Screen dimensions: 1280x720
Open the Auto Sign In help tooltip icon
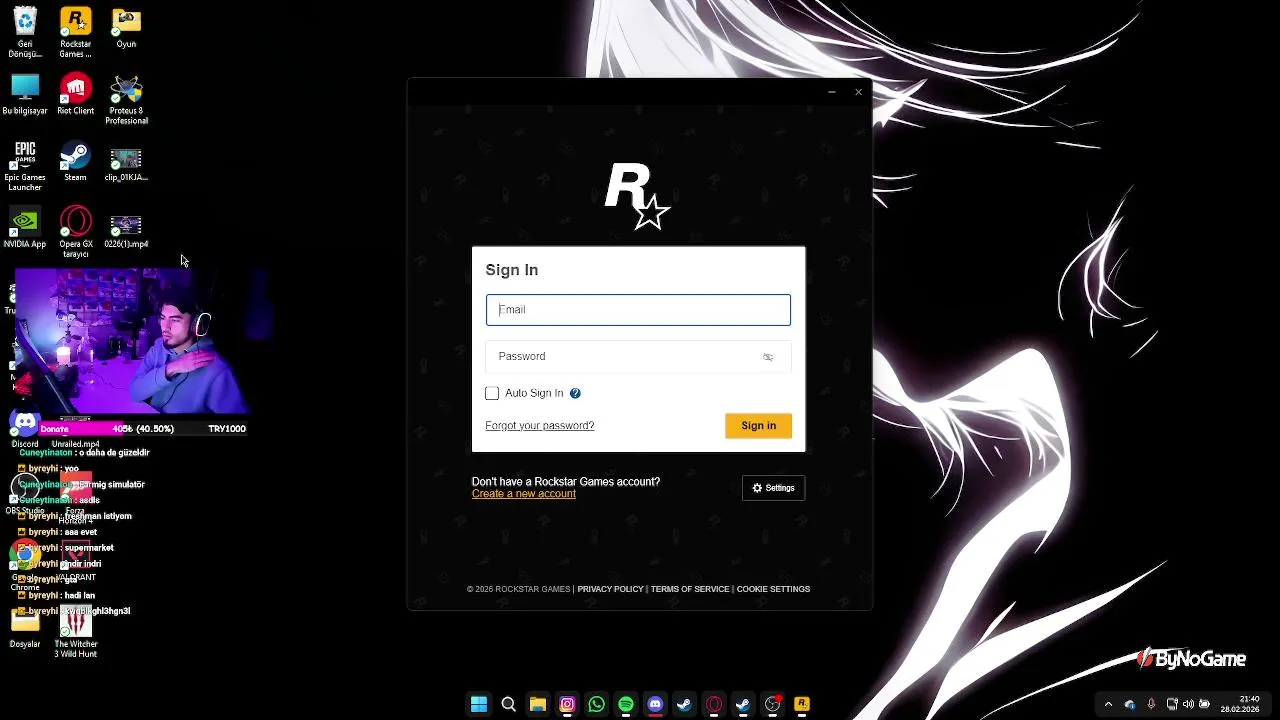(575, 393)
